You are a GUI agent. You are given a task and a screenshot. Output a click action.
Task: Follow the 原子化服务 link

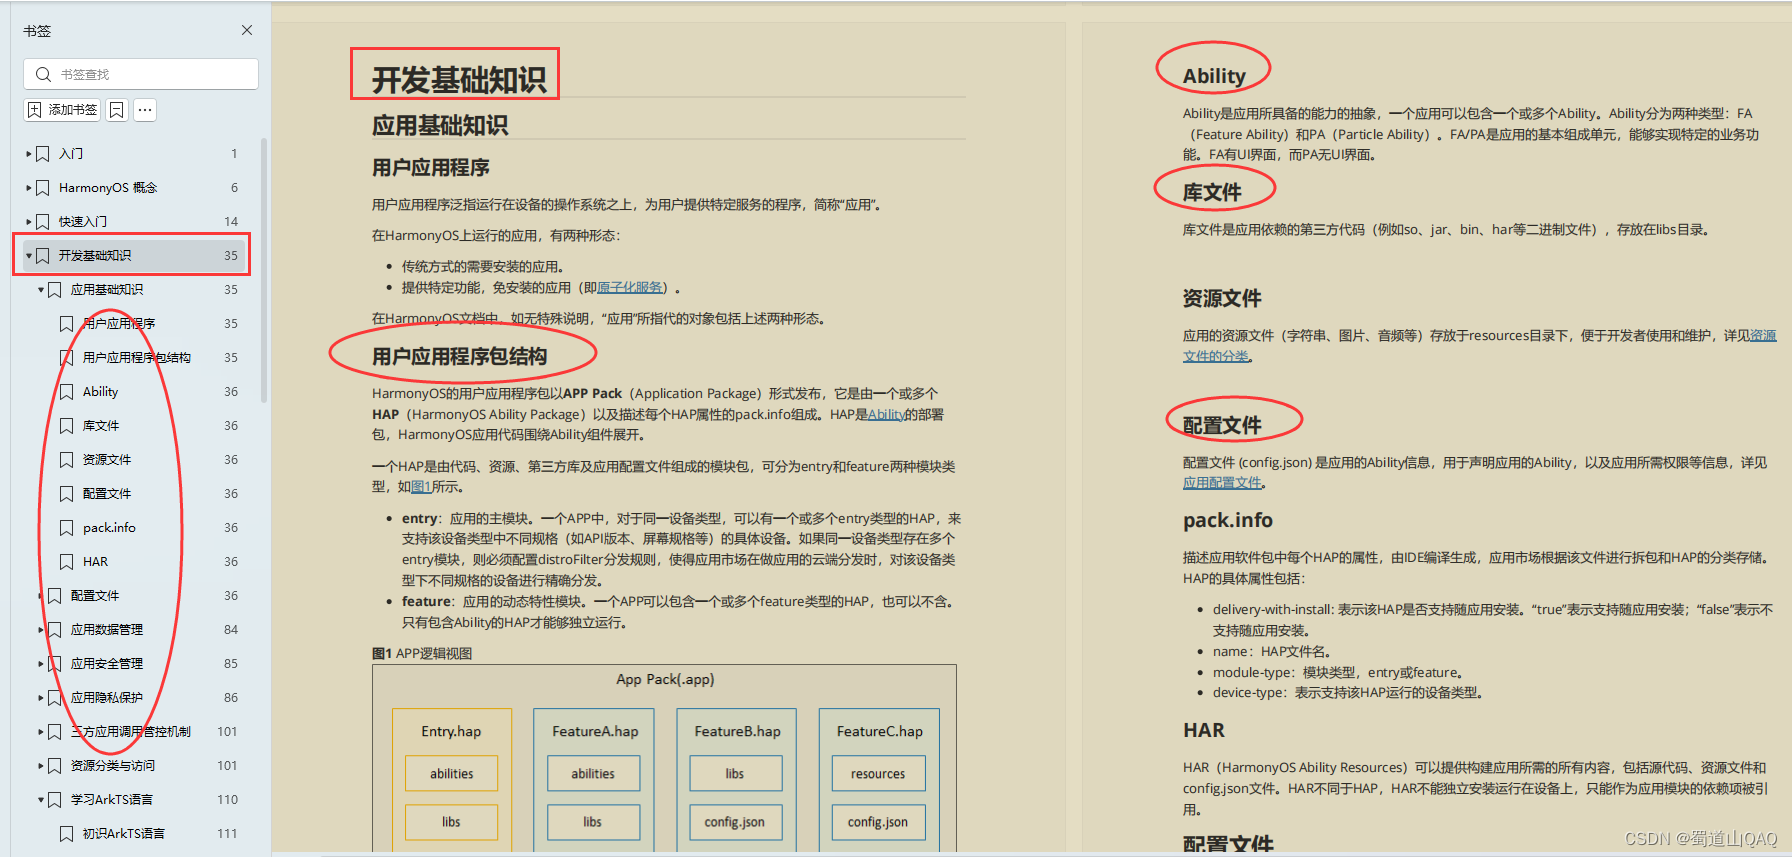point(630,288)
